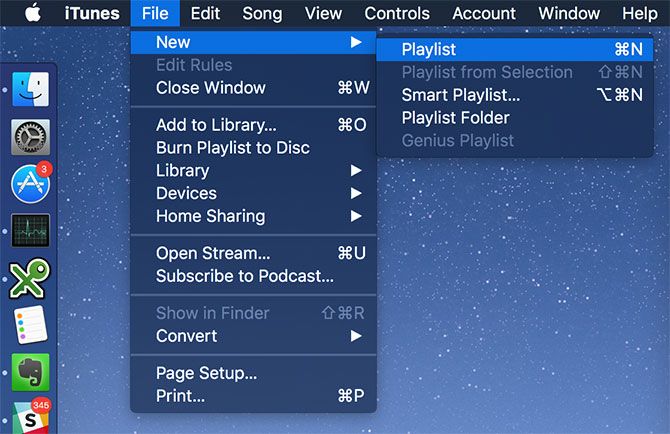
Task: Expand the Convert submenu
Action: click(x=186, y=336)
